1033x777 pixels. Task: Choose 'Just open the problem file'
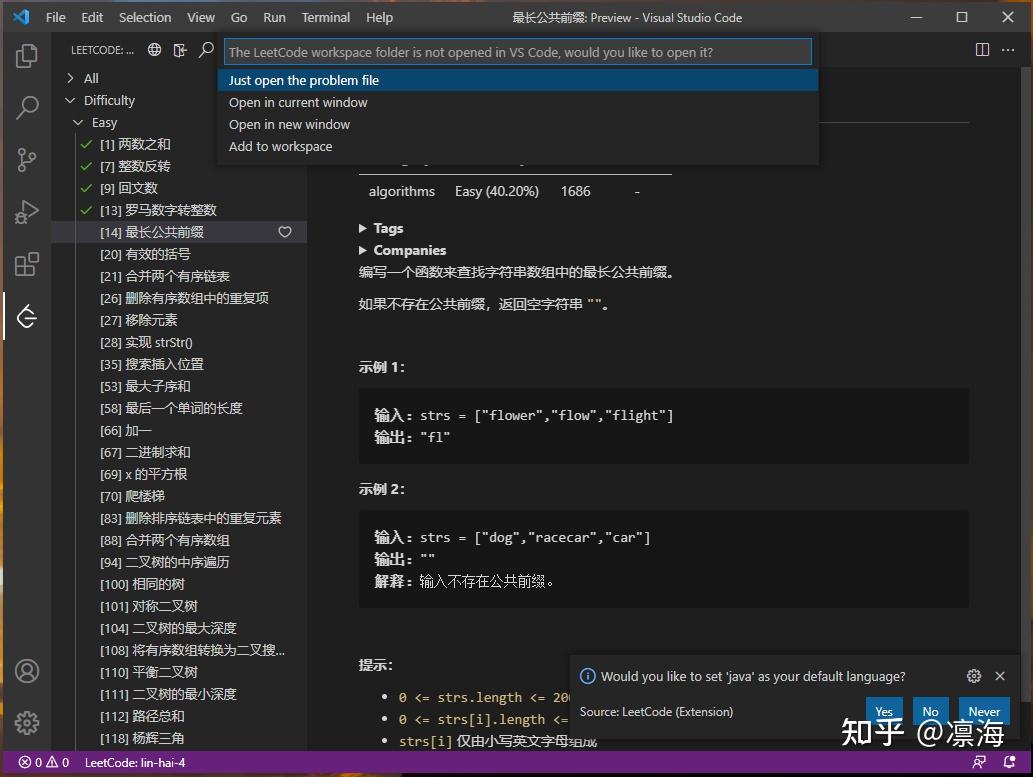[303, 80]
